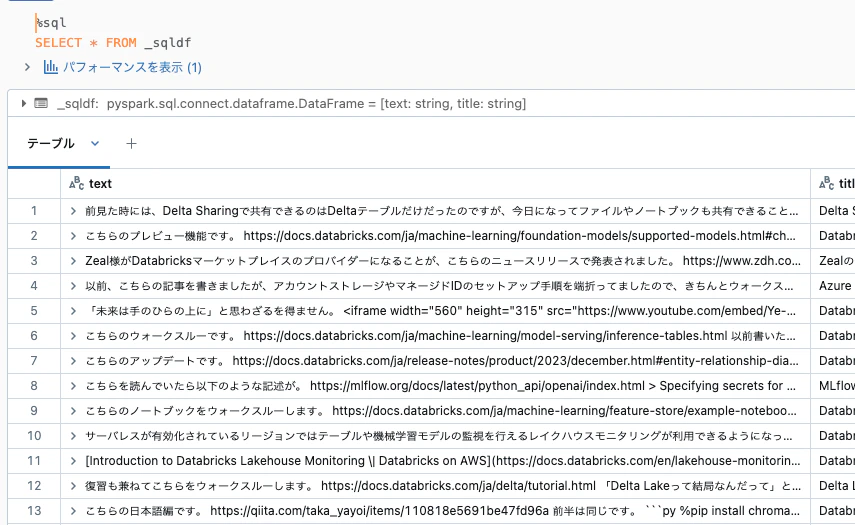
Task: Select row number 5
Action: coord(34,311)
